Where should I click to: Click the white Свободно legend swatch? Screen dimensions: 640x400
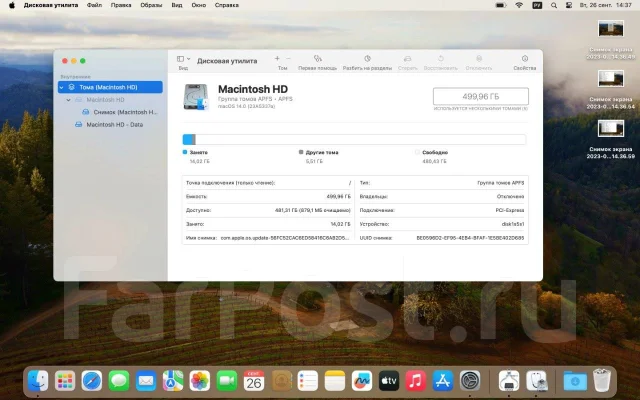pyautogui.click(x=417, y=152)
